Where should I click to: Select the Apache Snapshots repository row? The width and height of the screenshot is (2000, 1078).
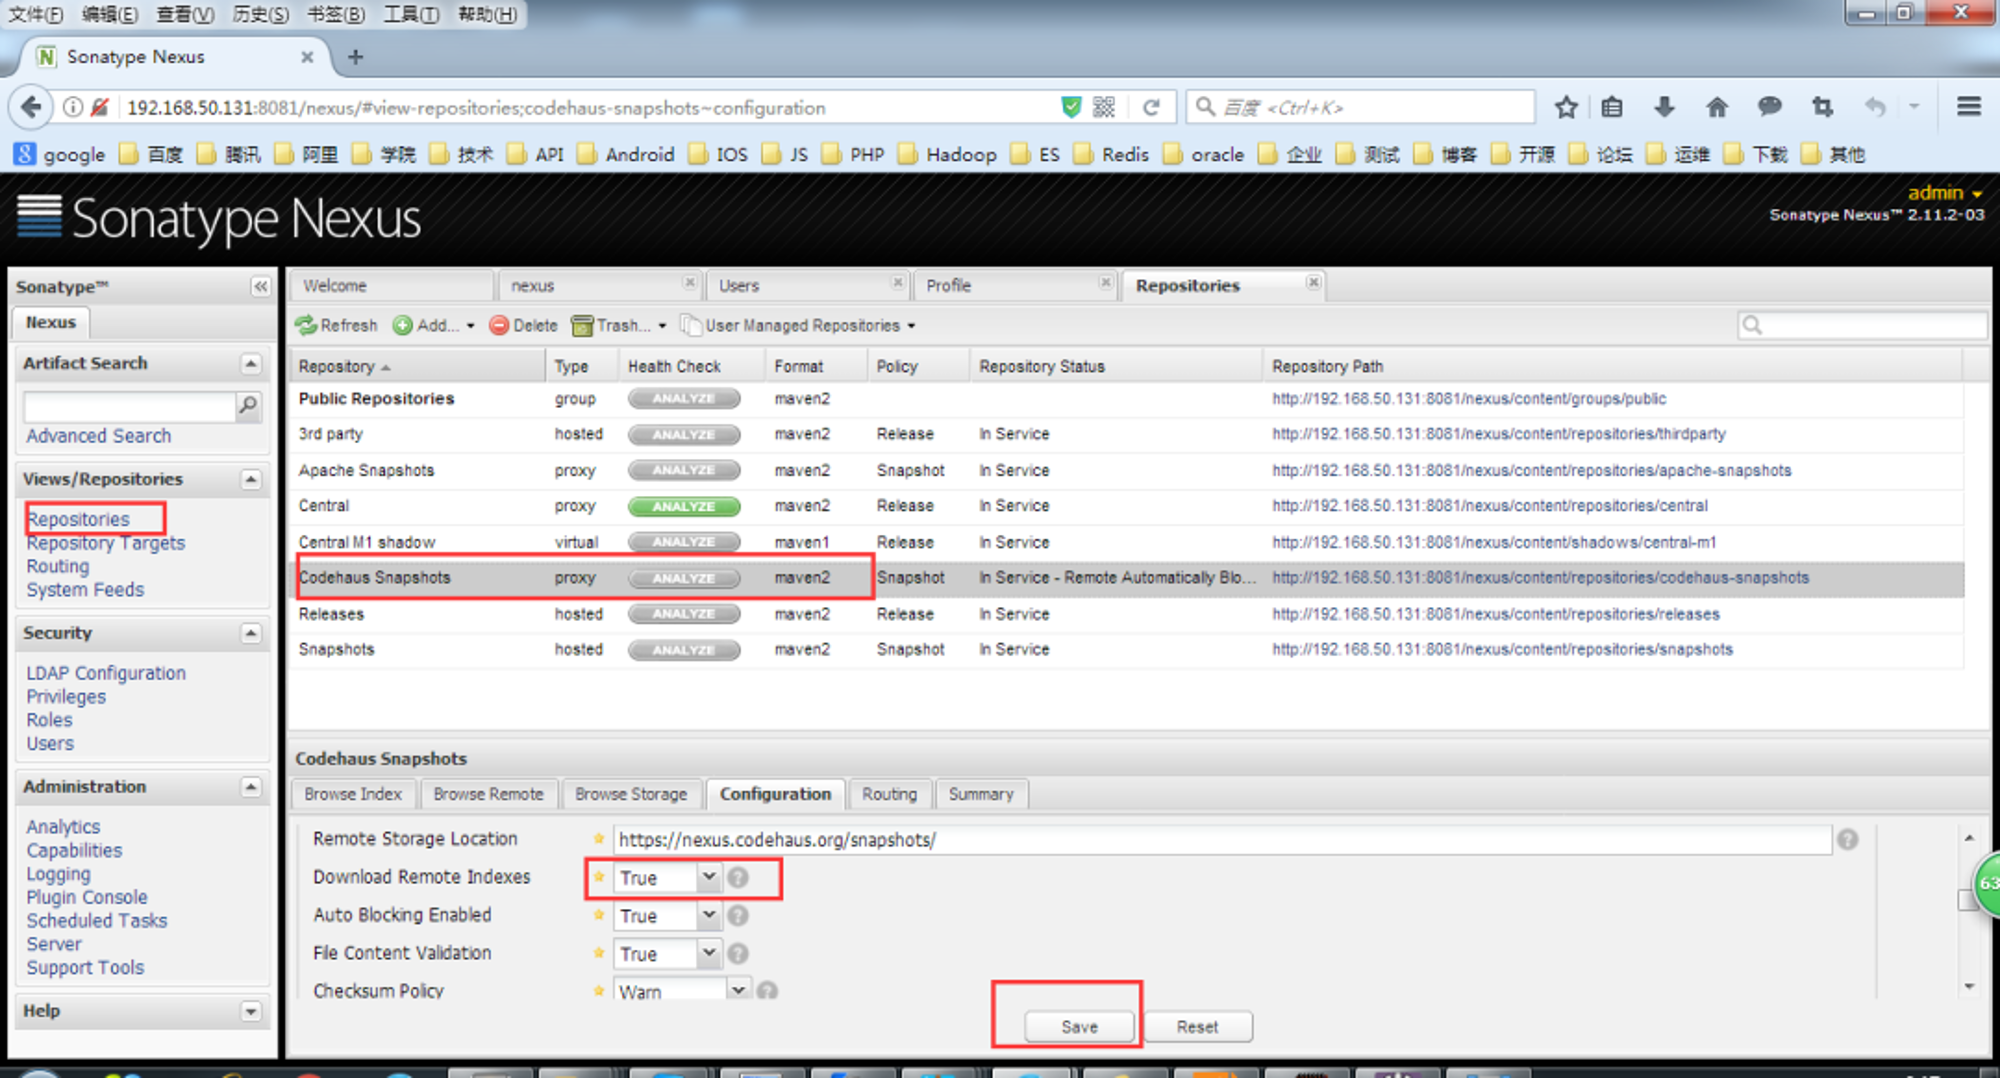pos(1126,470)
